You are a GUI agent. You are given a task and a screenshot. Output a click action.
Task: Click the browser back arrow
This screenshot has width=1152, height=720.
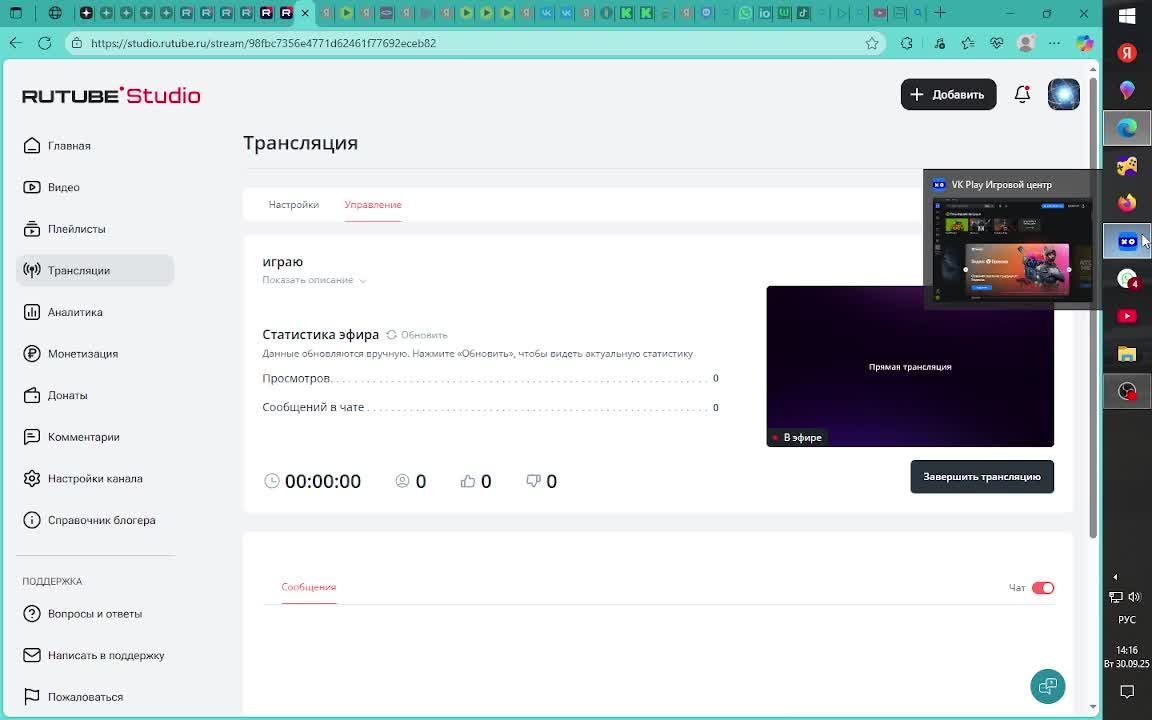point(15,43)
